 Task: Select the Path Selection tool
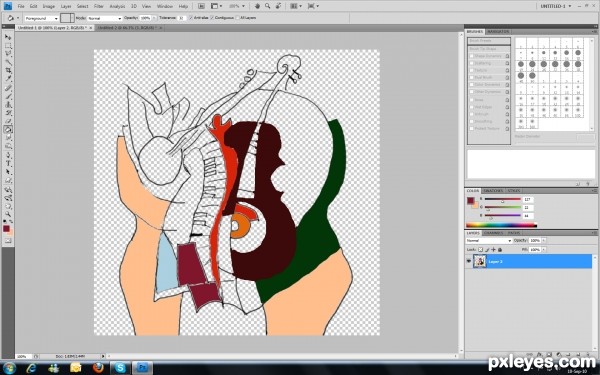8,172
